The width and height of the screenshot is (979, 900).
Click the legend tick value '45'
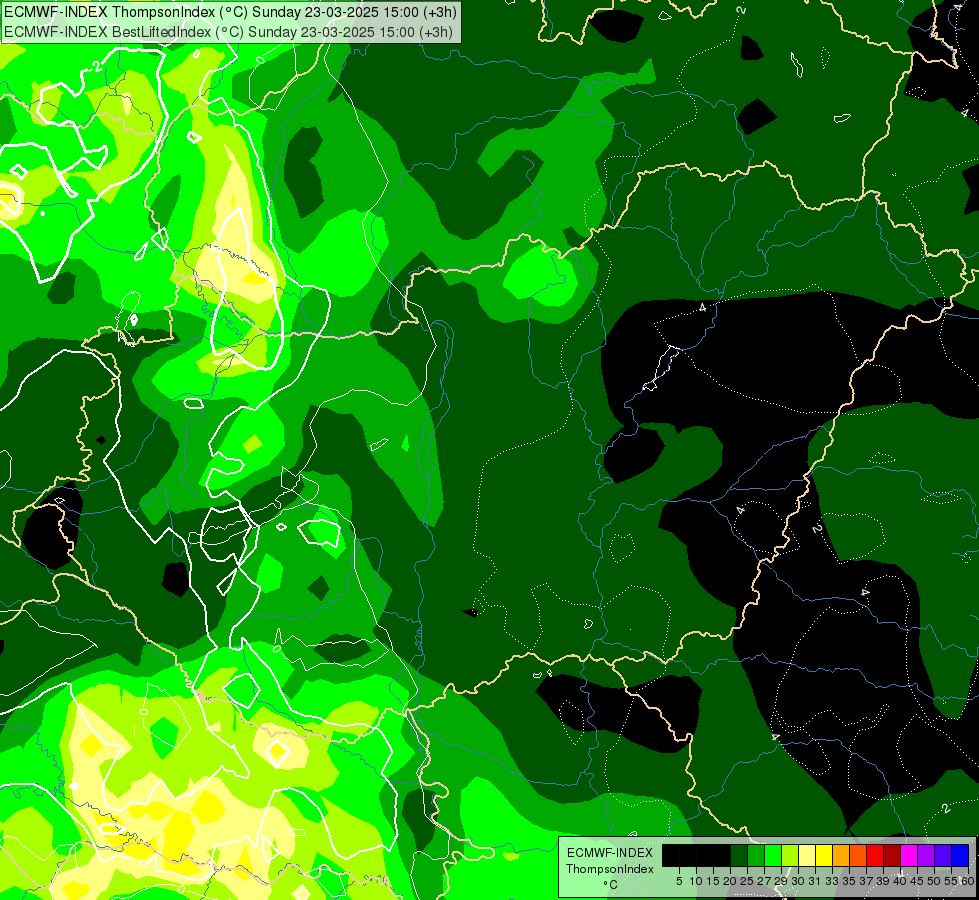(x=917, y=881)
